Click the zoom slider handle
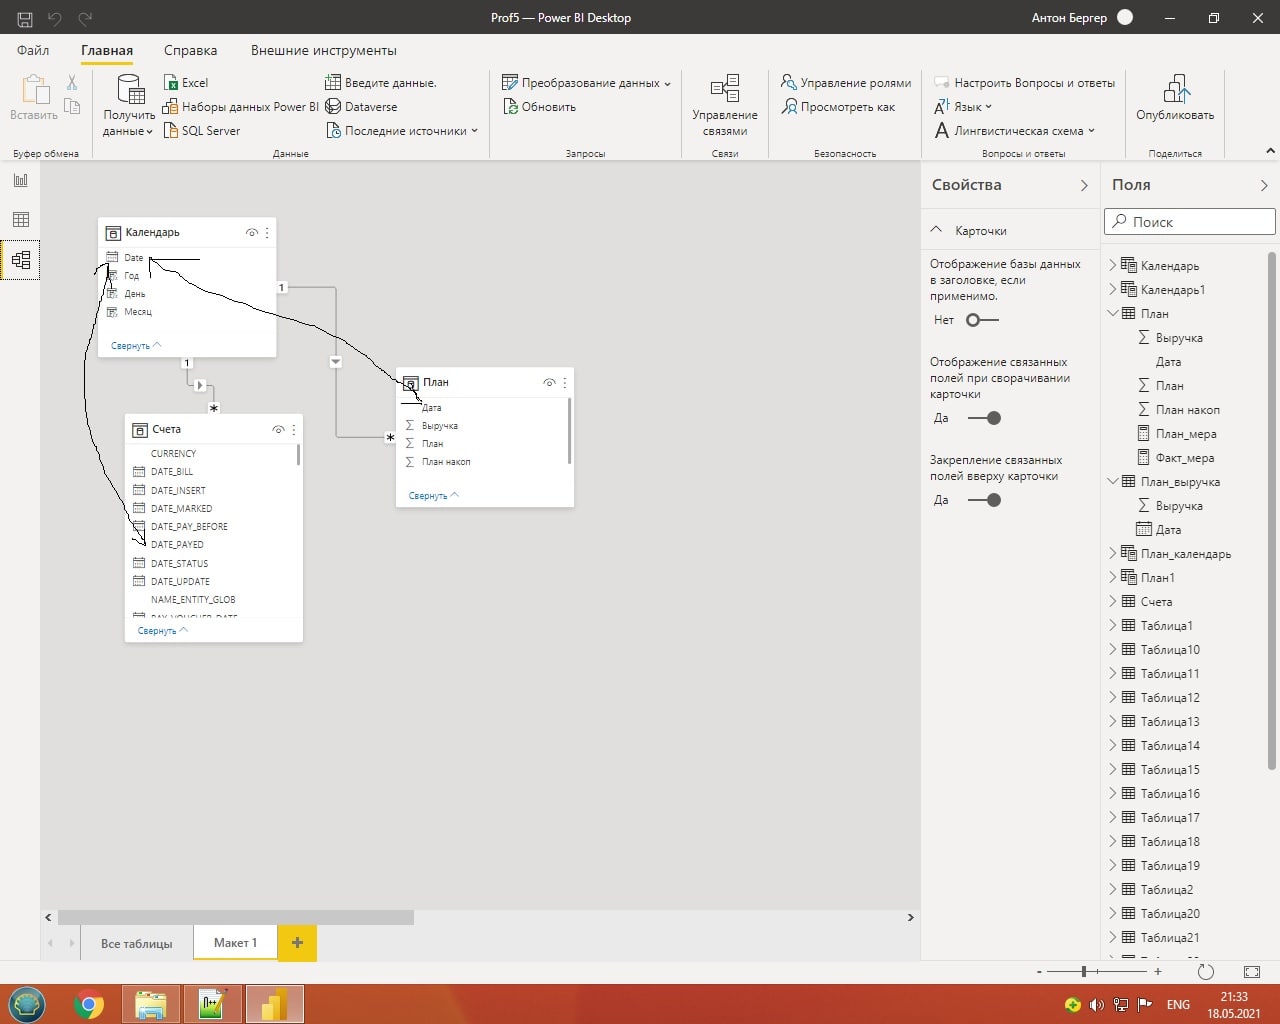This screenshot has width=1280, height=1024. point(1084,971)
